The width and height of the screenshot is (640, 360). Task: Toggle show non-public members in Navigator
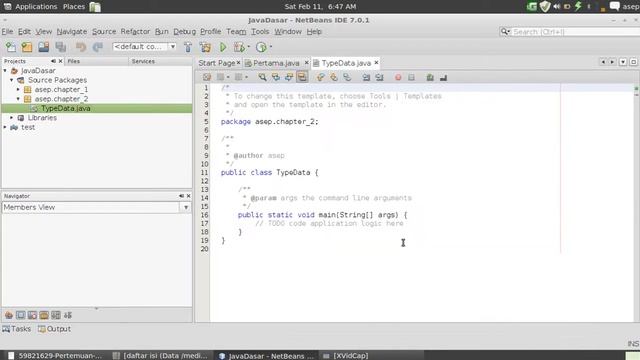click(44, 315)
